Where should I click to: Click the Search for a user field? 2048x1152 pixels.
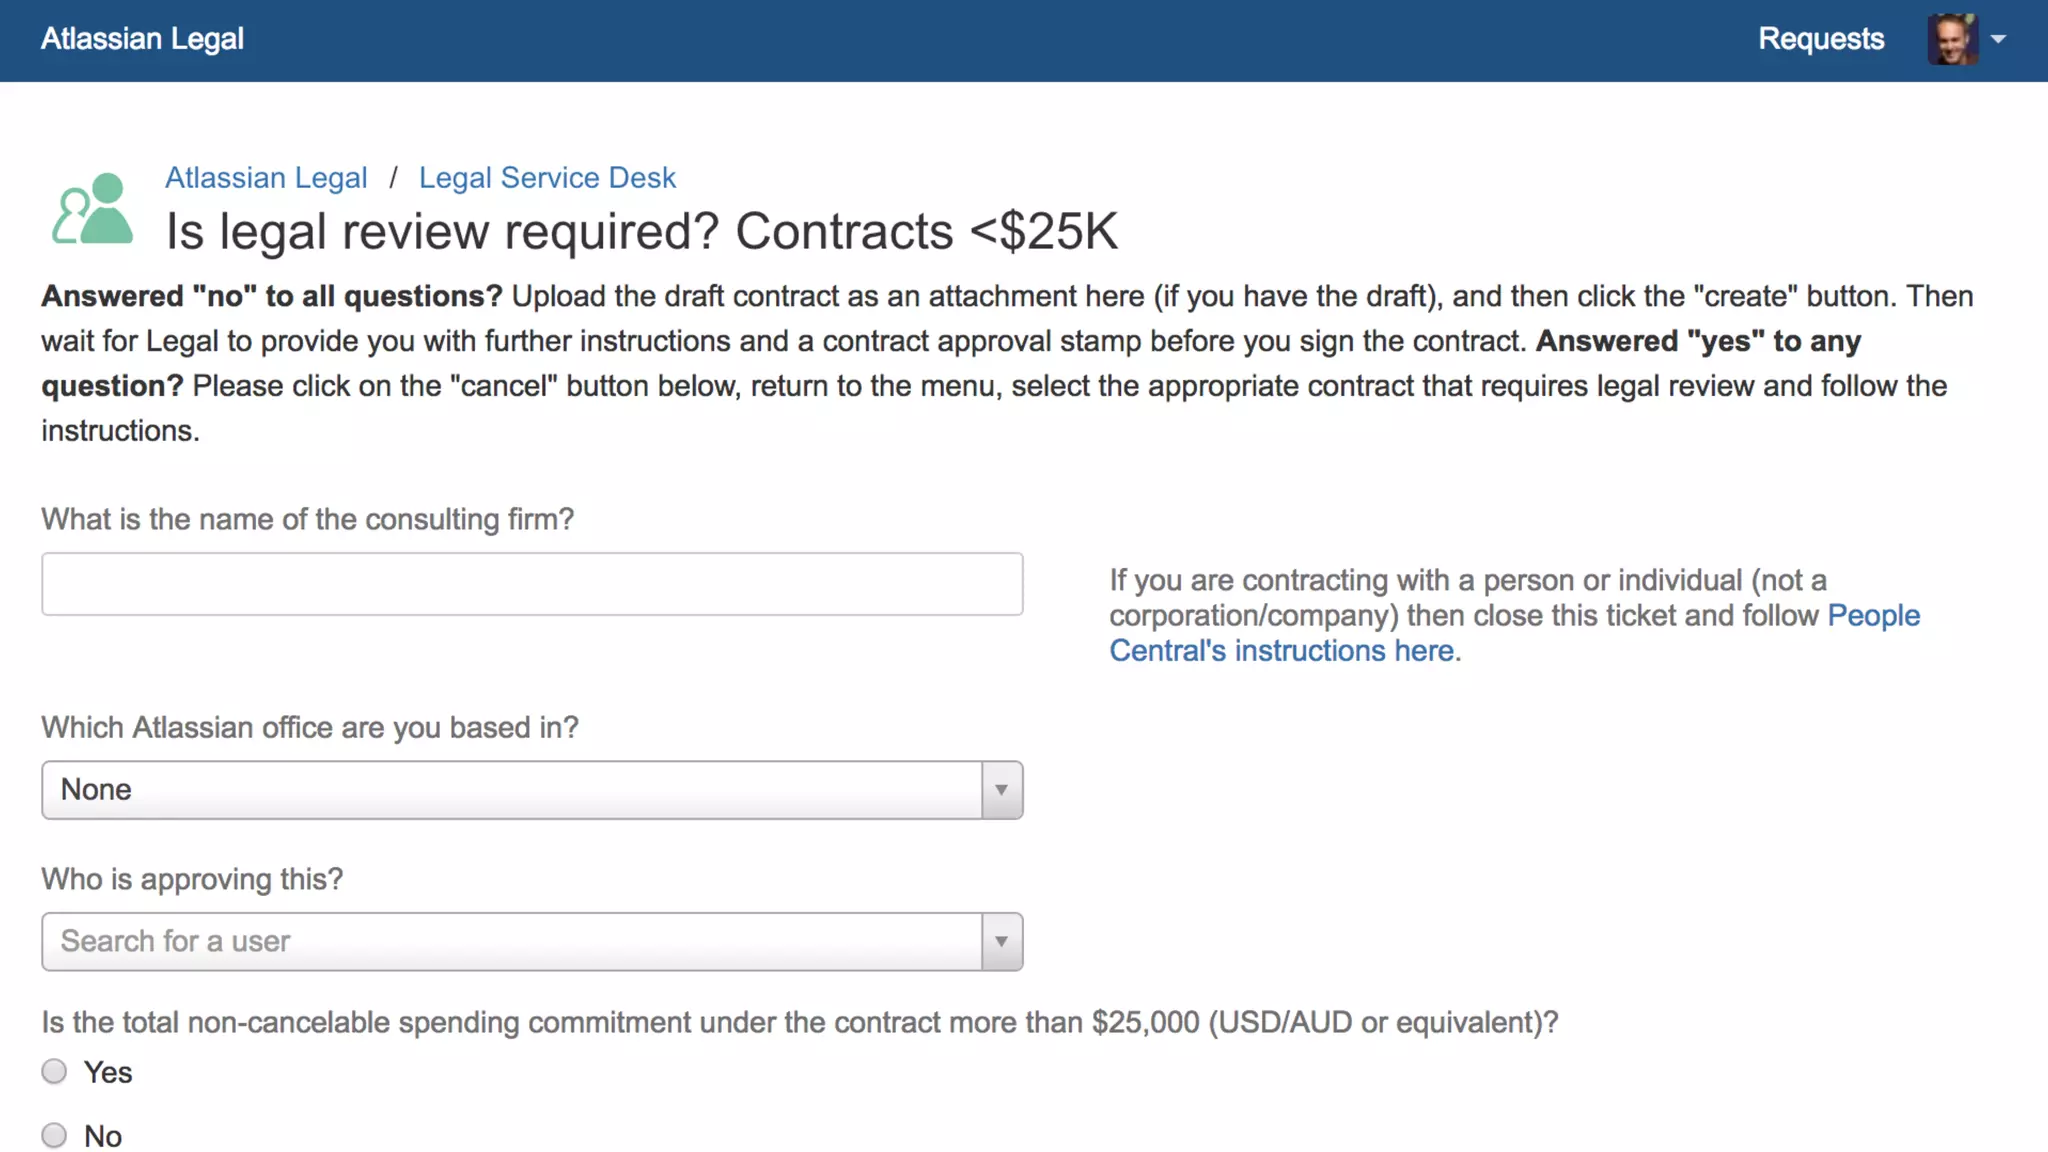tap(512, 942)
